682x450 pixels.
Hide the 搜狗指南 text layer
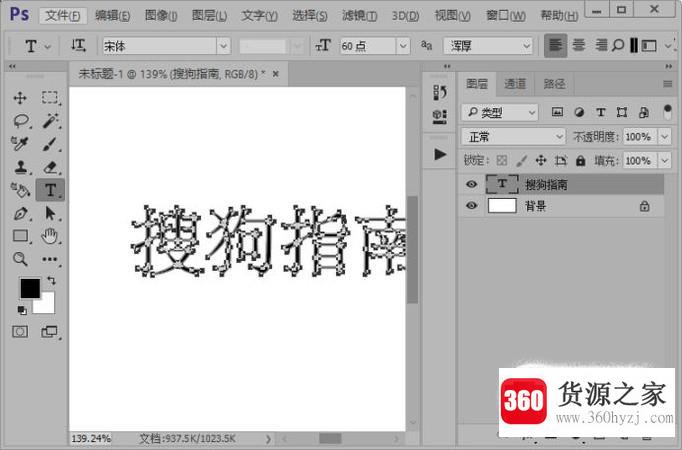471,184
